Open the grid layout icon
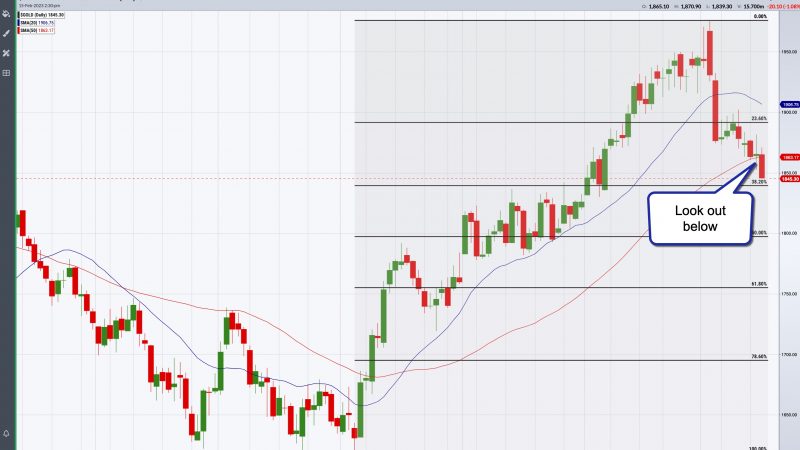Screen dimensions: 800x450 click(6, 73)
